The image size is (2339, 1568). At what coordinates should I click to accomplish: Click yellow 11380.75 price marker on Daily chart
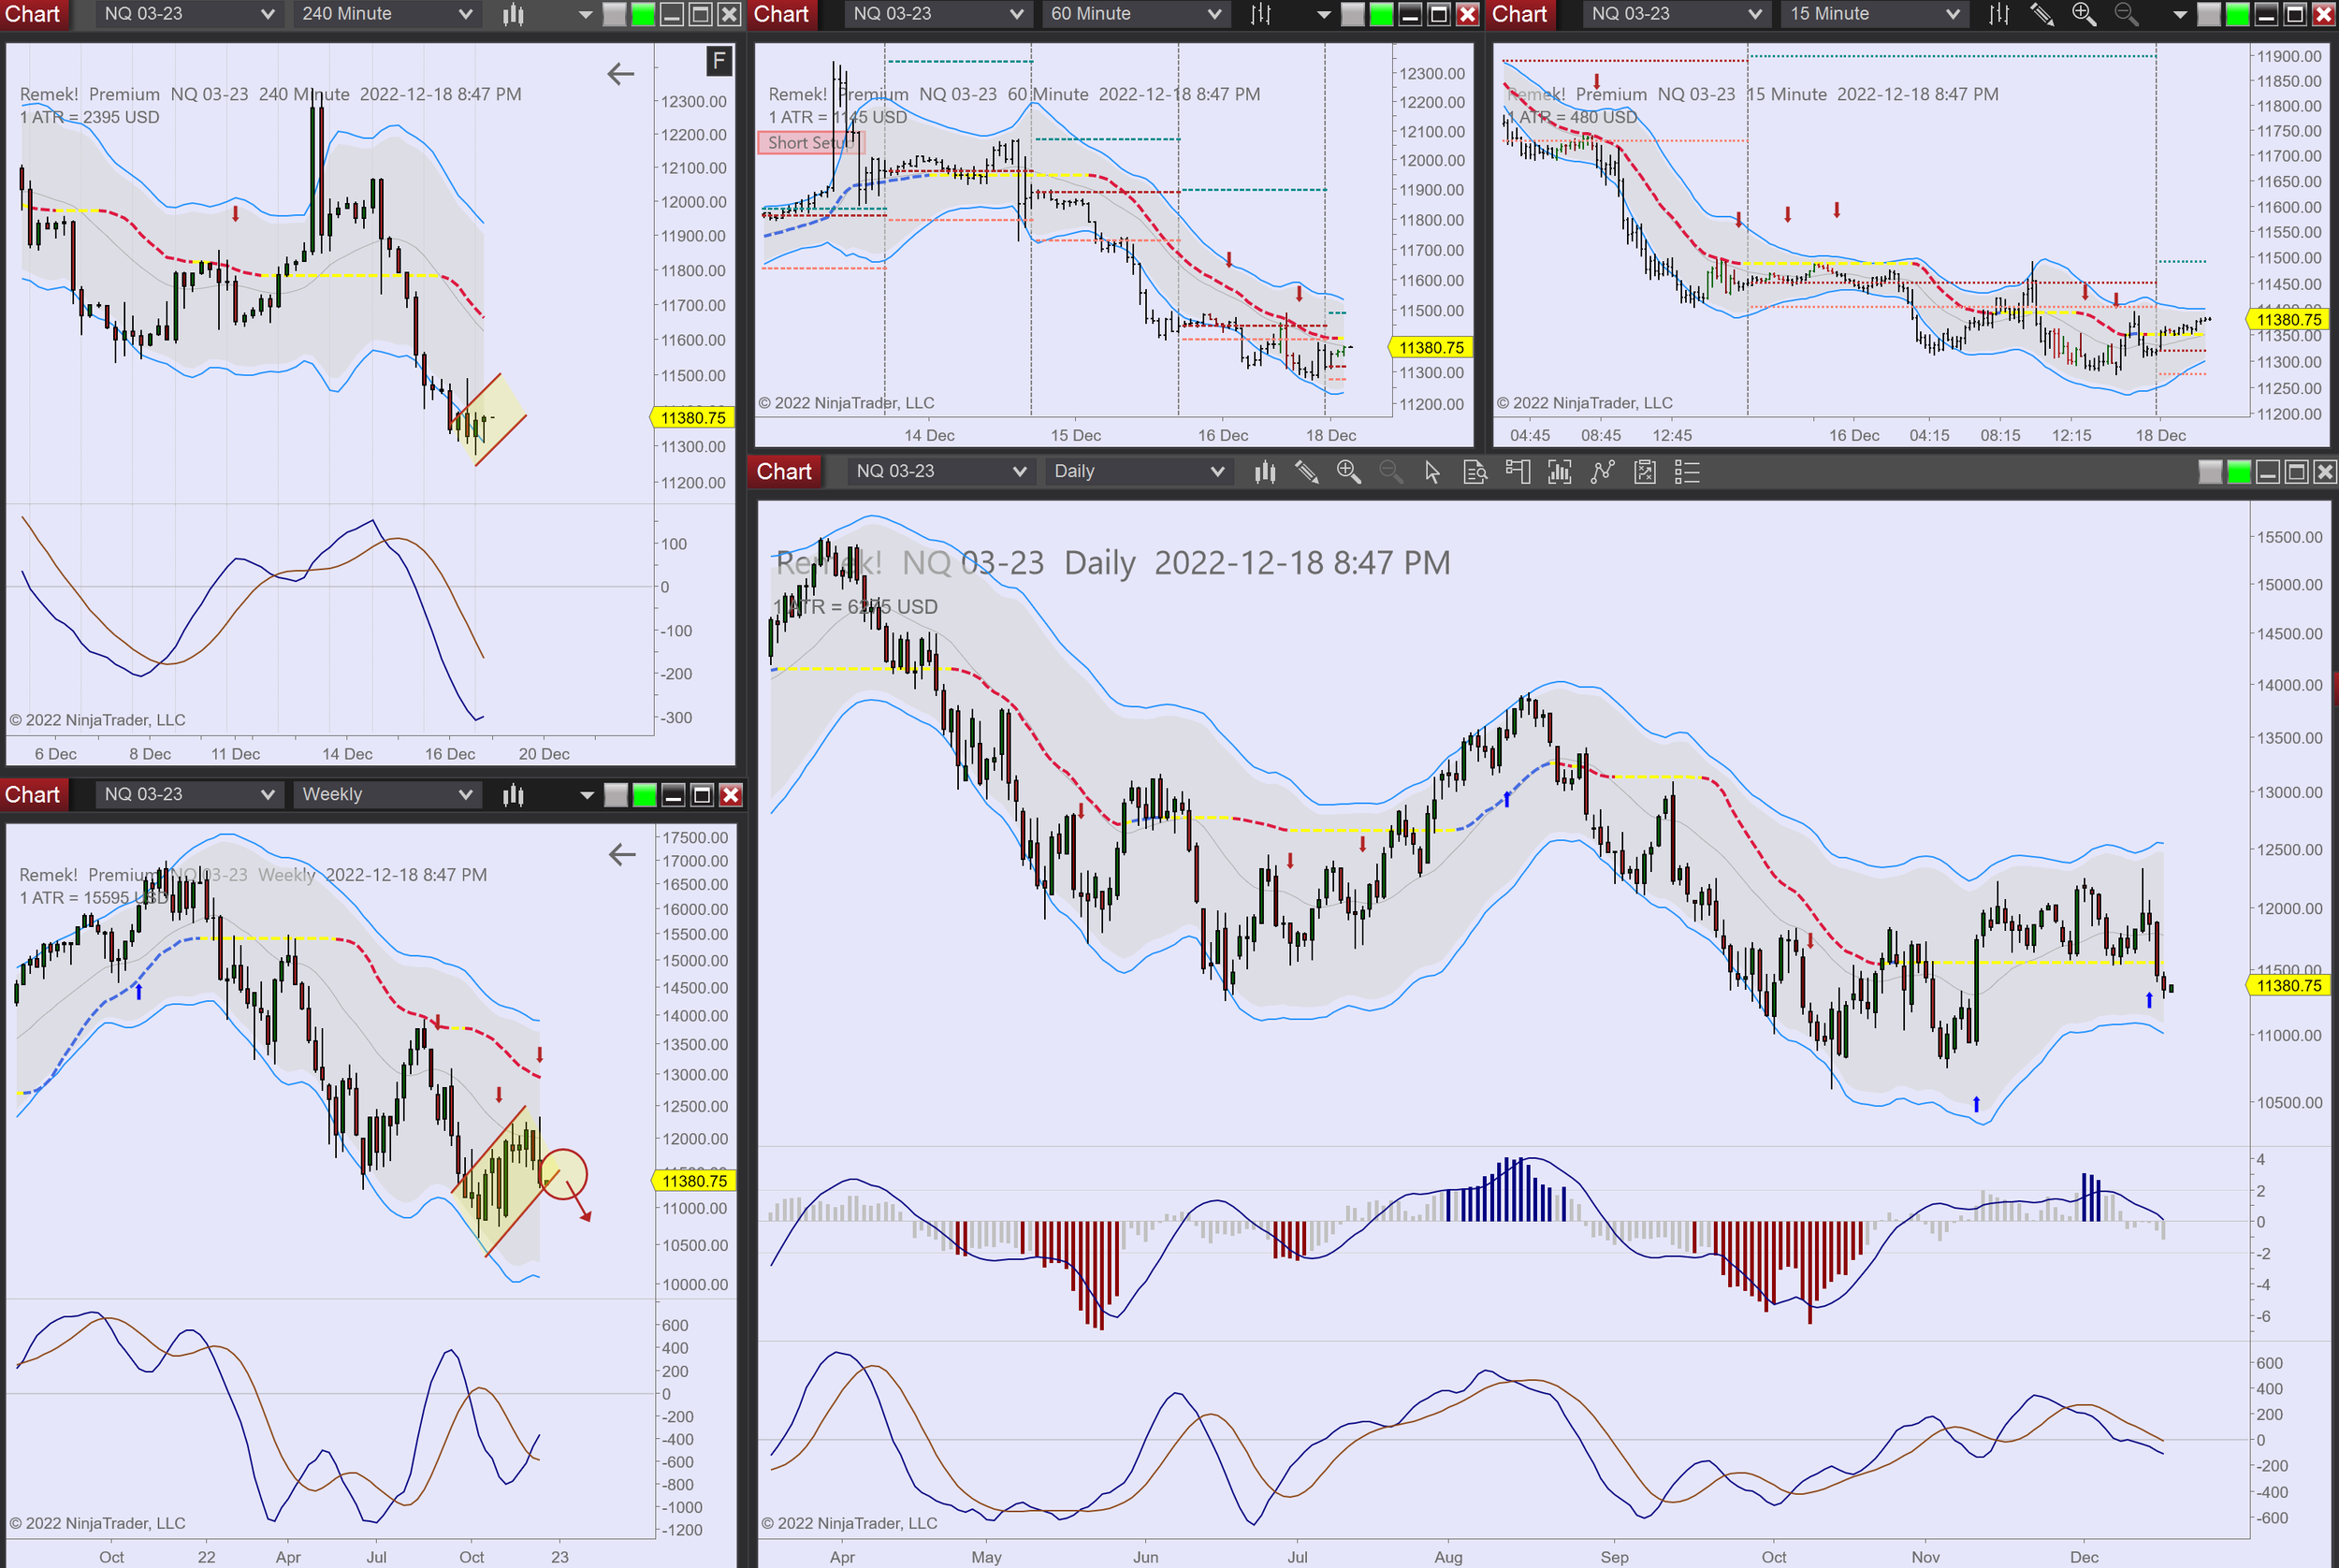click(x=2288, y=986)
